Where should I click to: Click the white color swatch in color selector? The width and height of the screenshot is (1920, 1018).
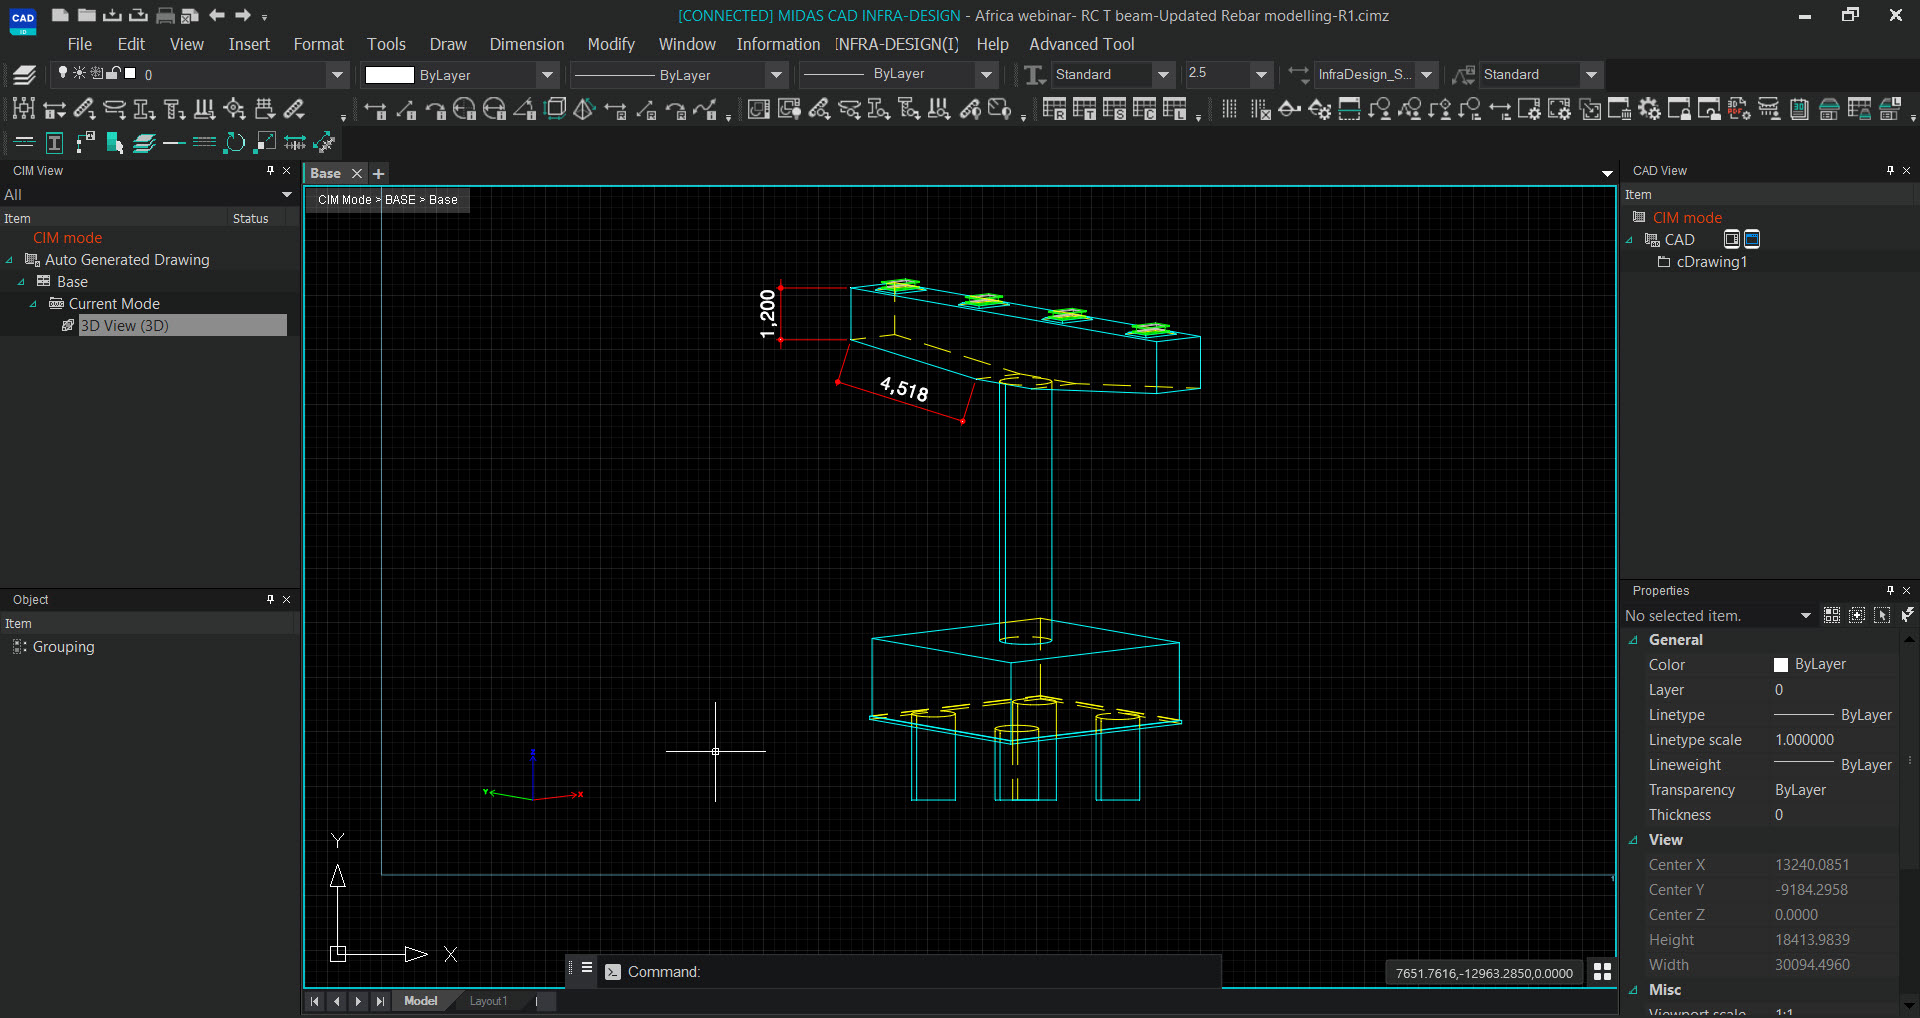coord(389,75)
